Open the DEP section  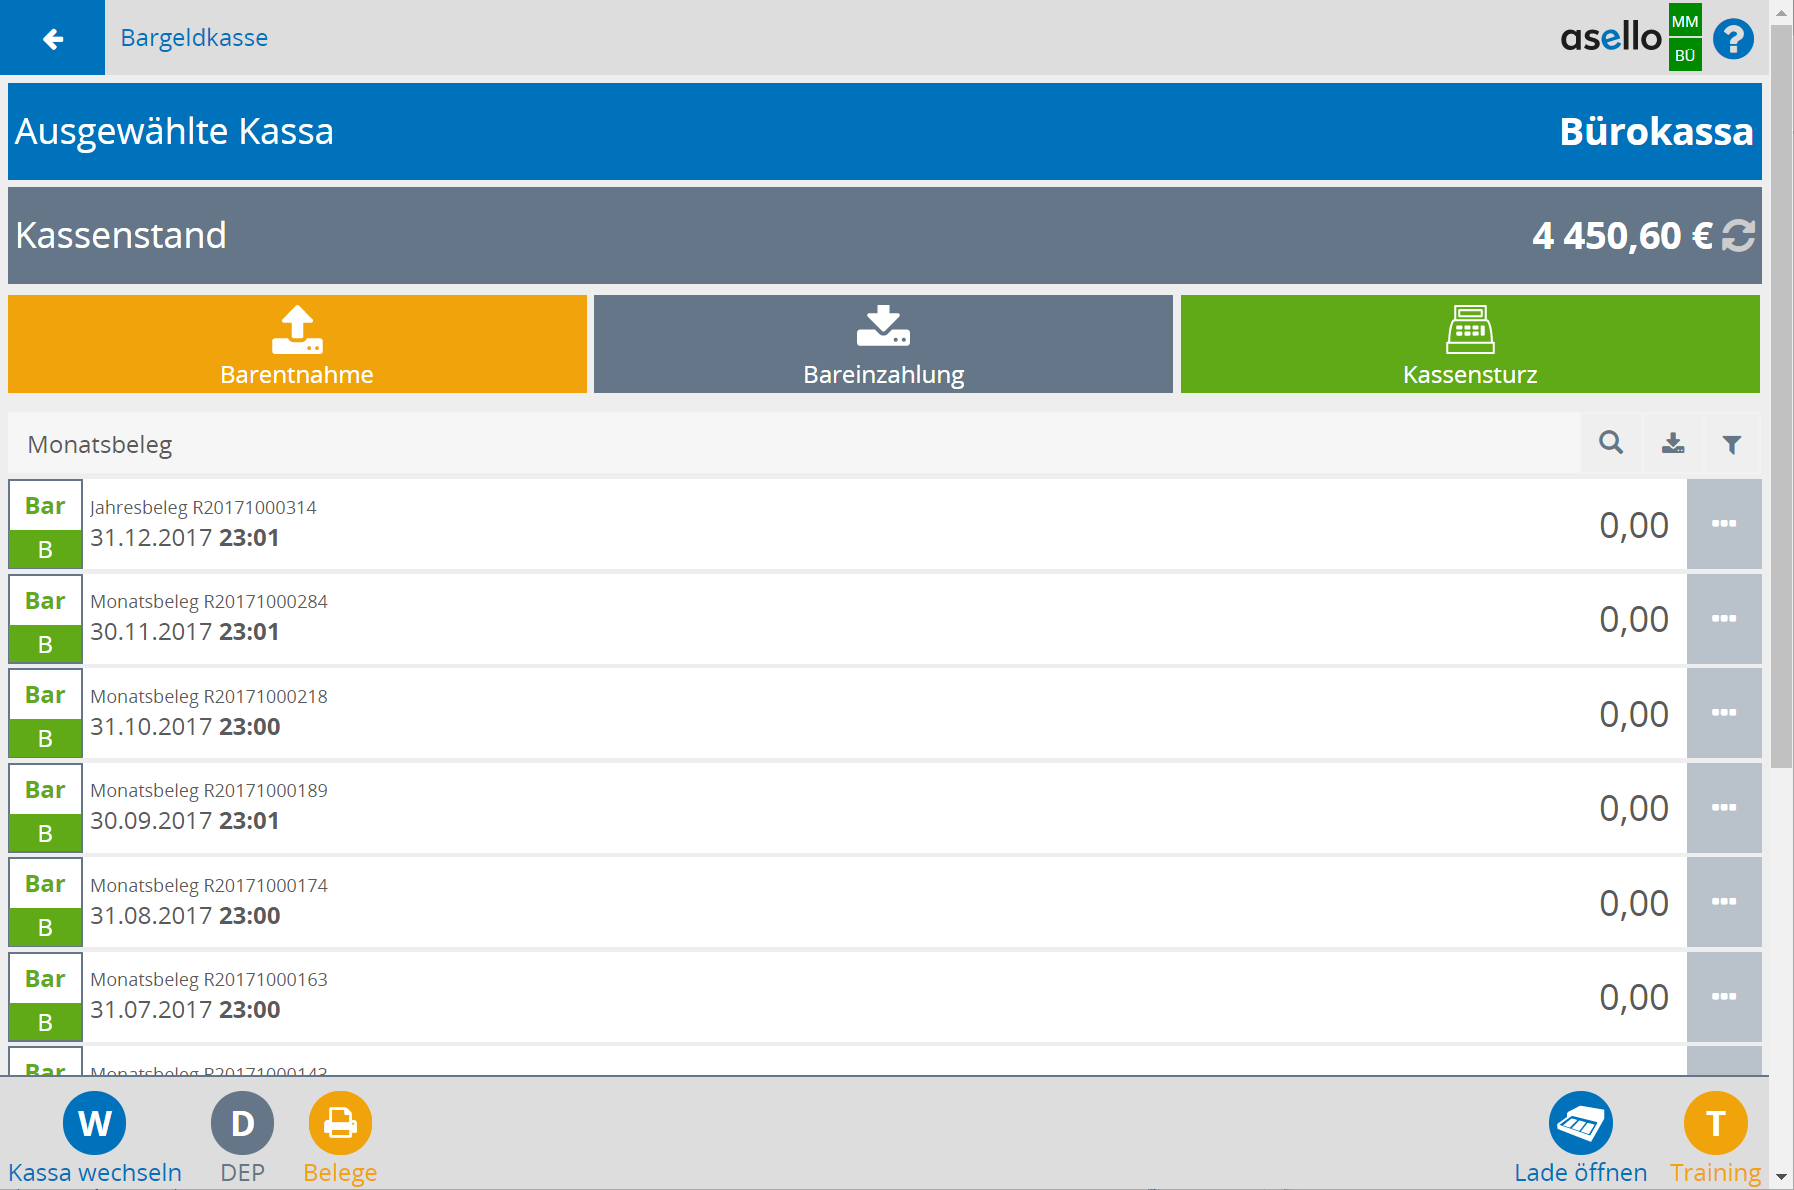tap(242, 1124)
